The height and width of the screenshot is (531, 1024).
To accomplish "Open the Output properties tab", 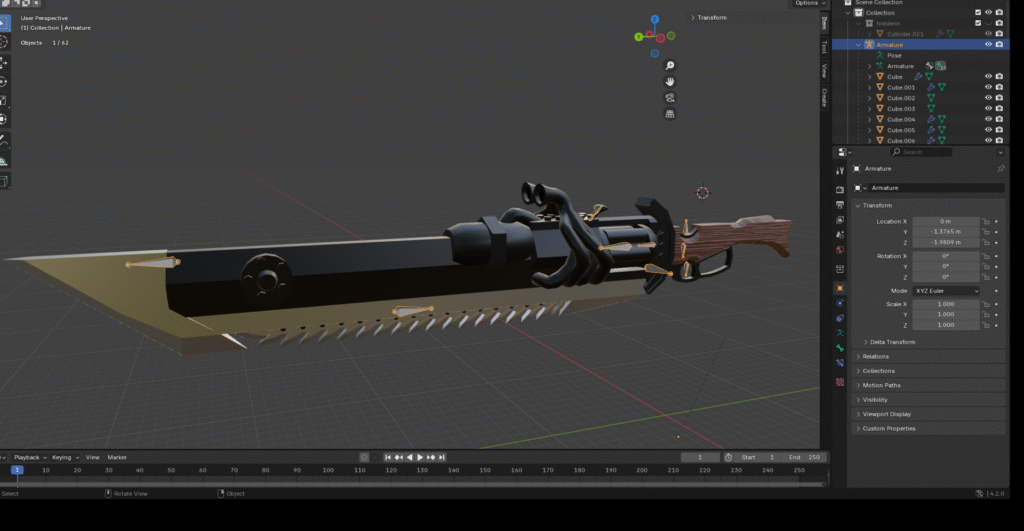I will tap(840, 204).
